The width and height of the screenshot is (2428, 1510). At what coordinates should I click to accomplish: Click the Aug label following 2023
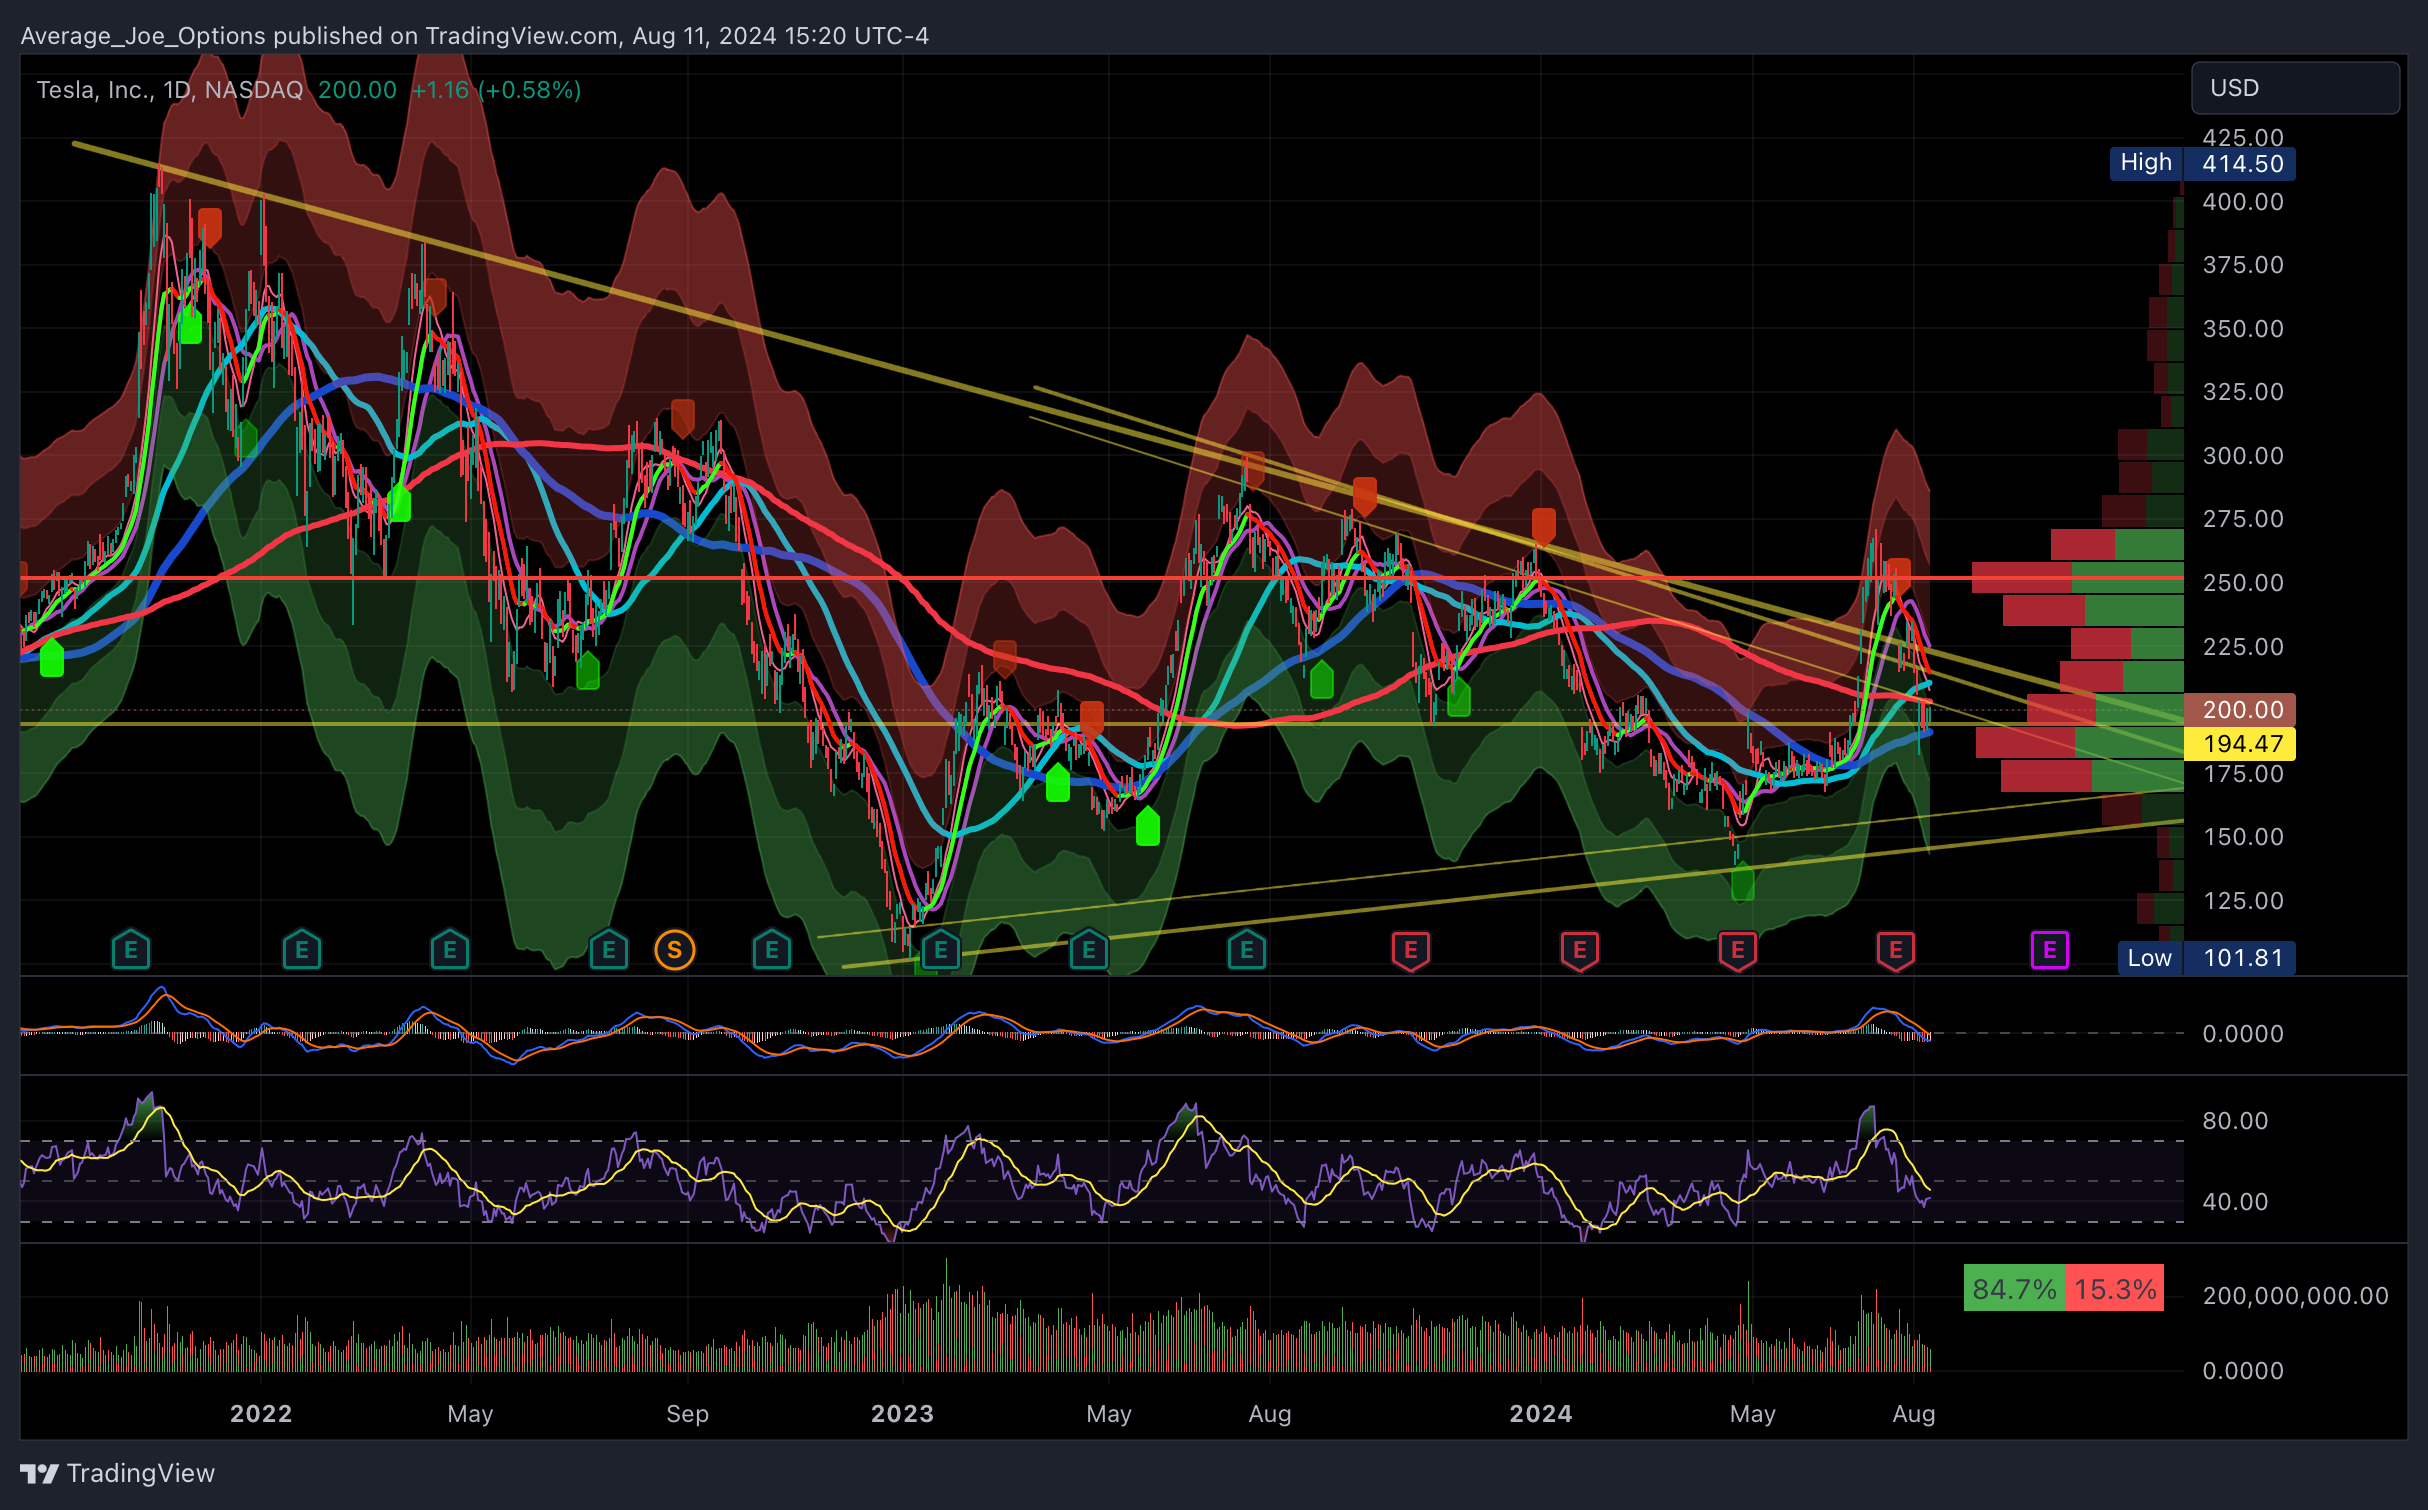(x=1270, y=1414)
